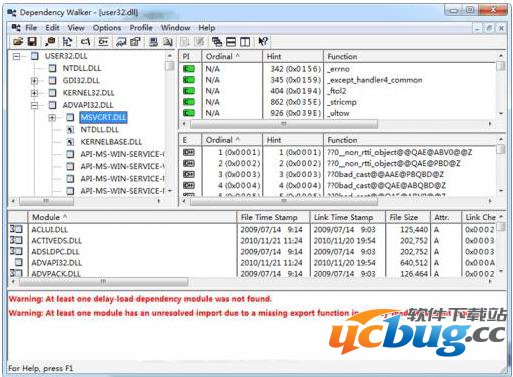Click the Cascade windows toolbar icon
Image resolution: width=513 pixels, height=377 pixels.
[217, 42]
